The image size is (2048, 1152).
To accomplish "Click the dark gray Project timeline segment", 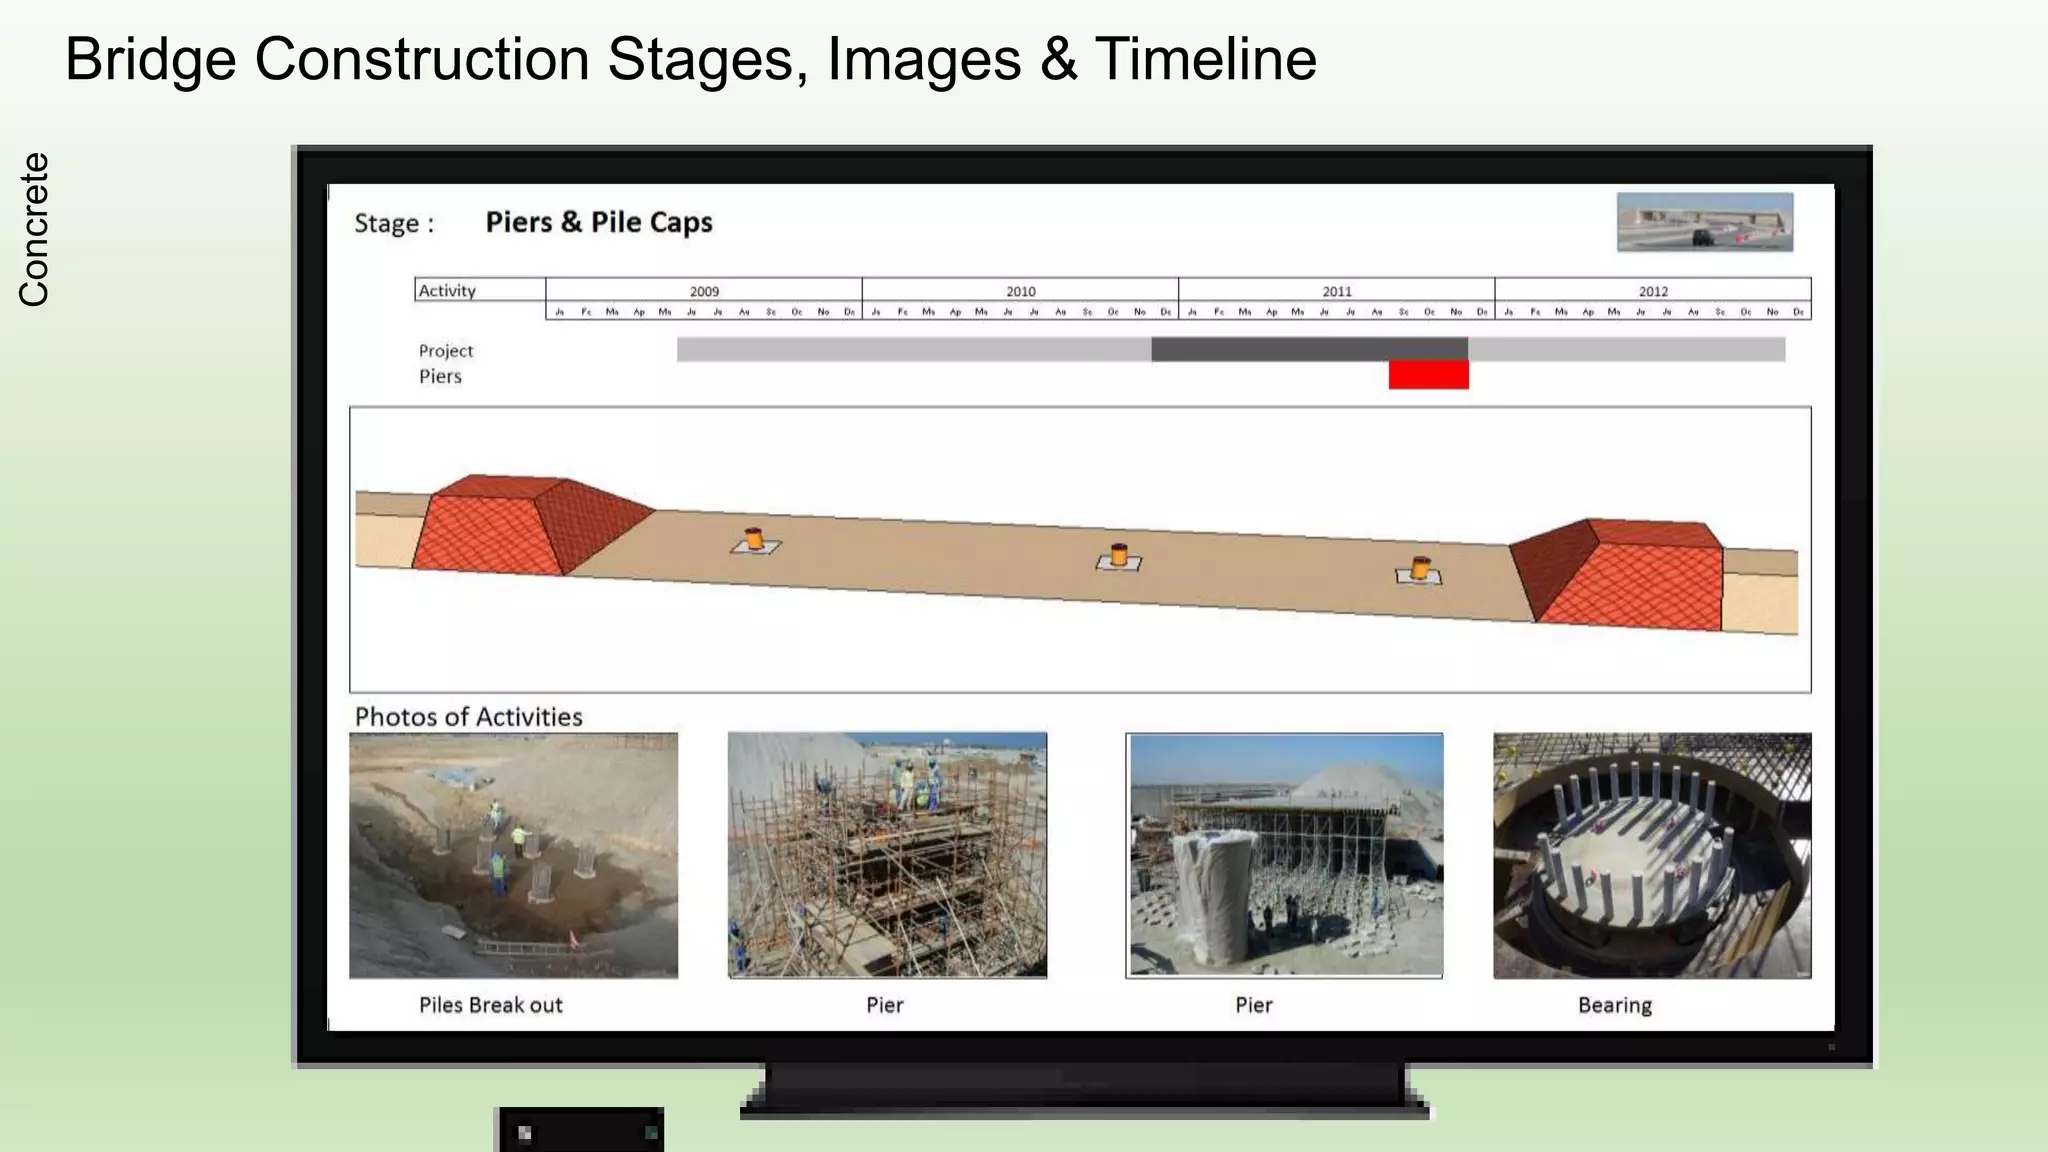I will click(x=1309, y=349).
